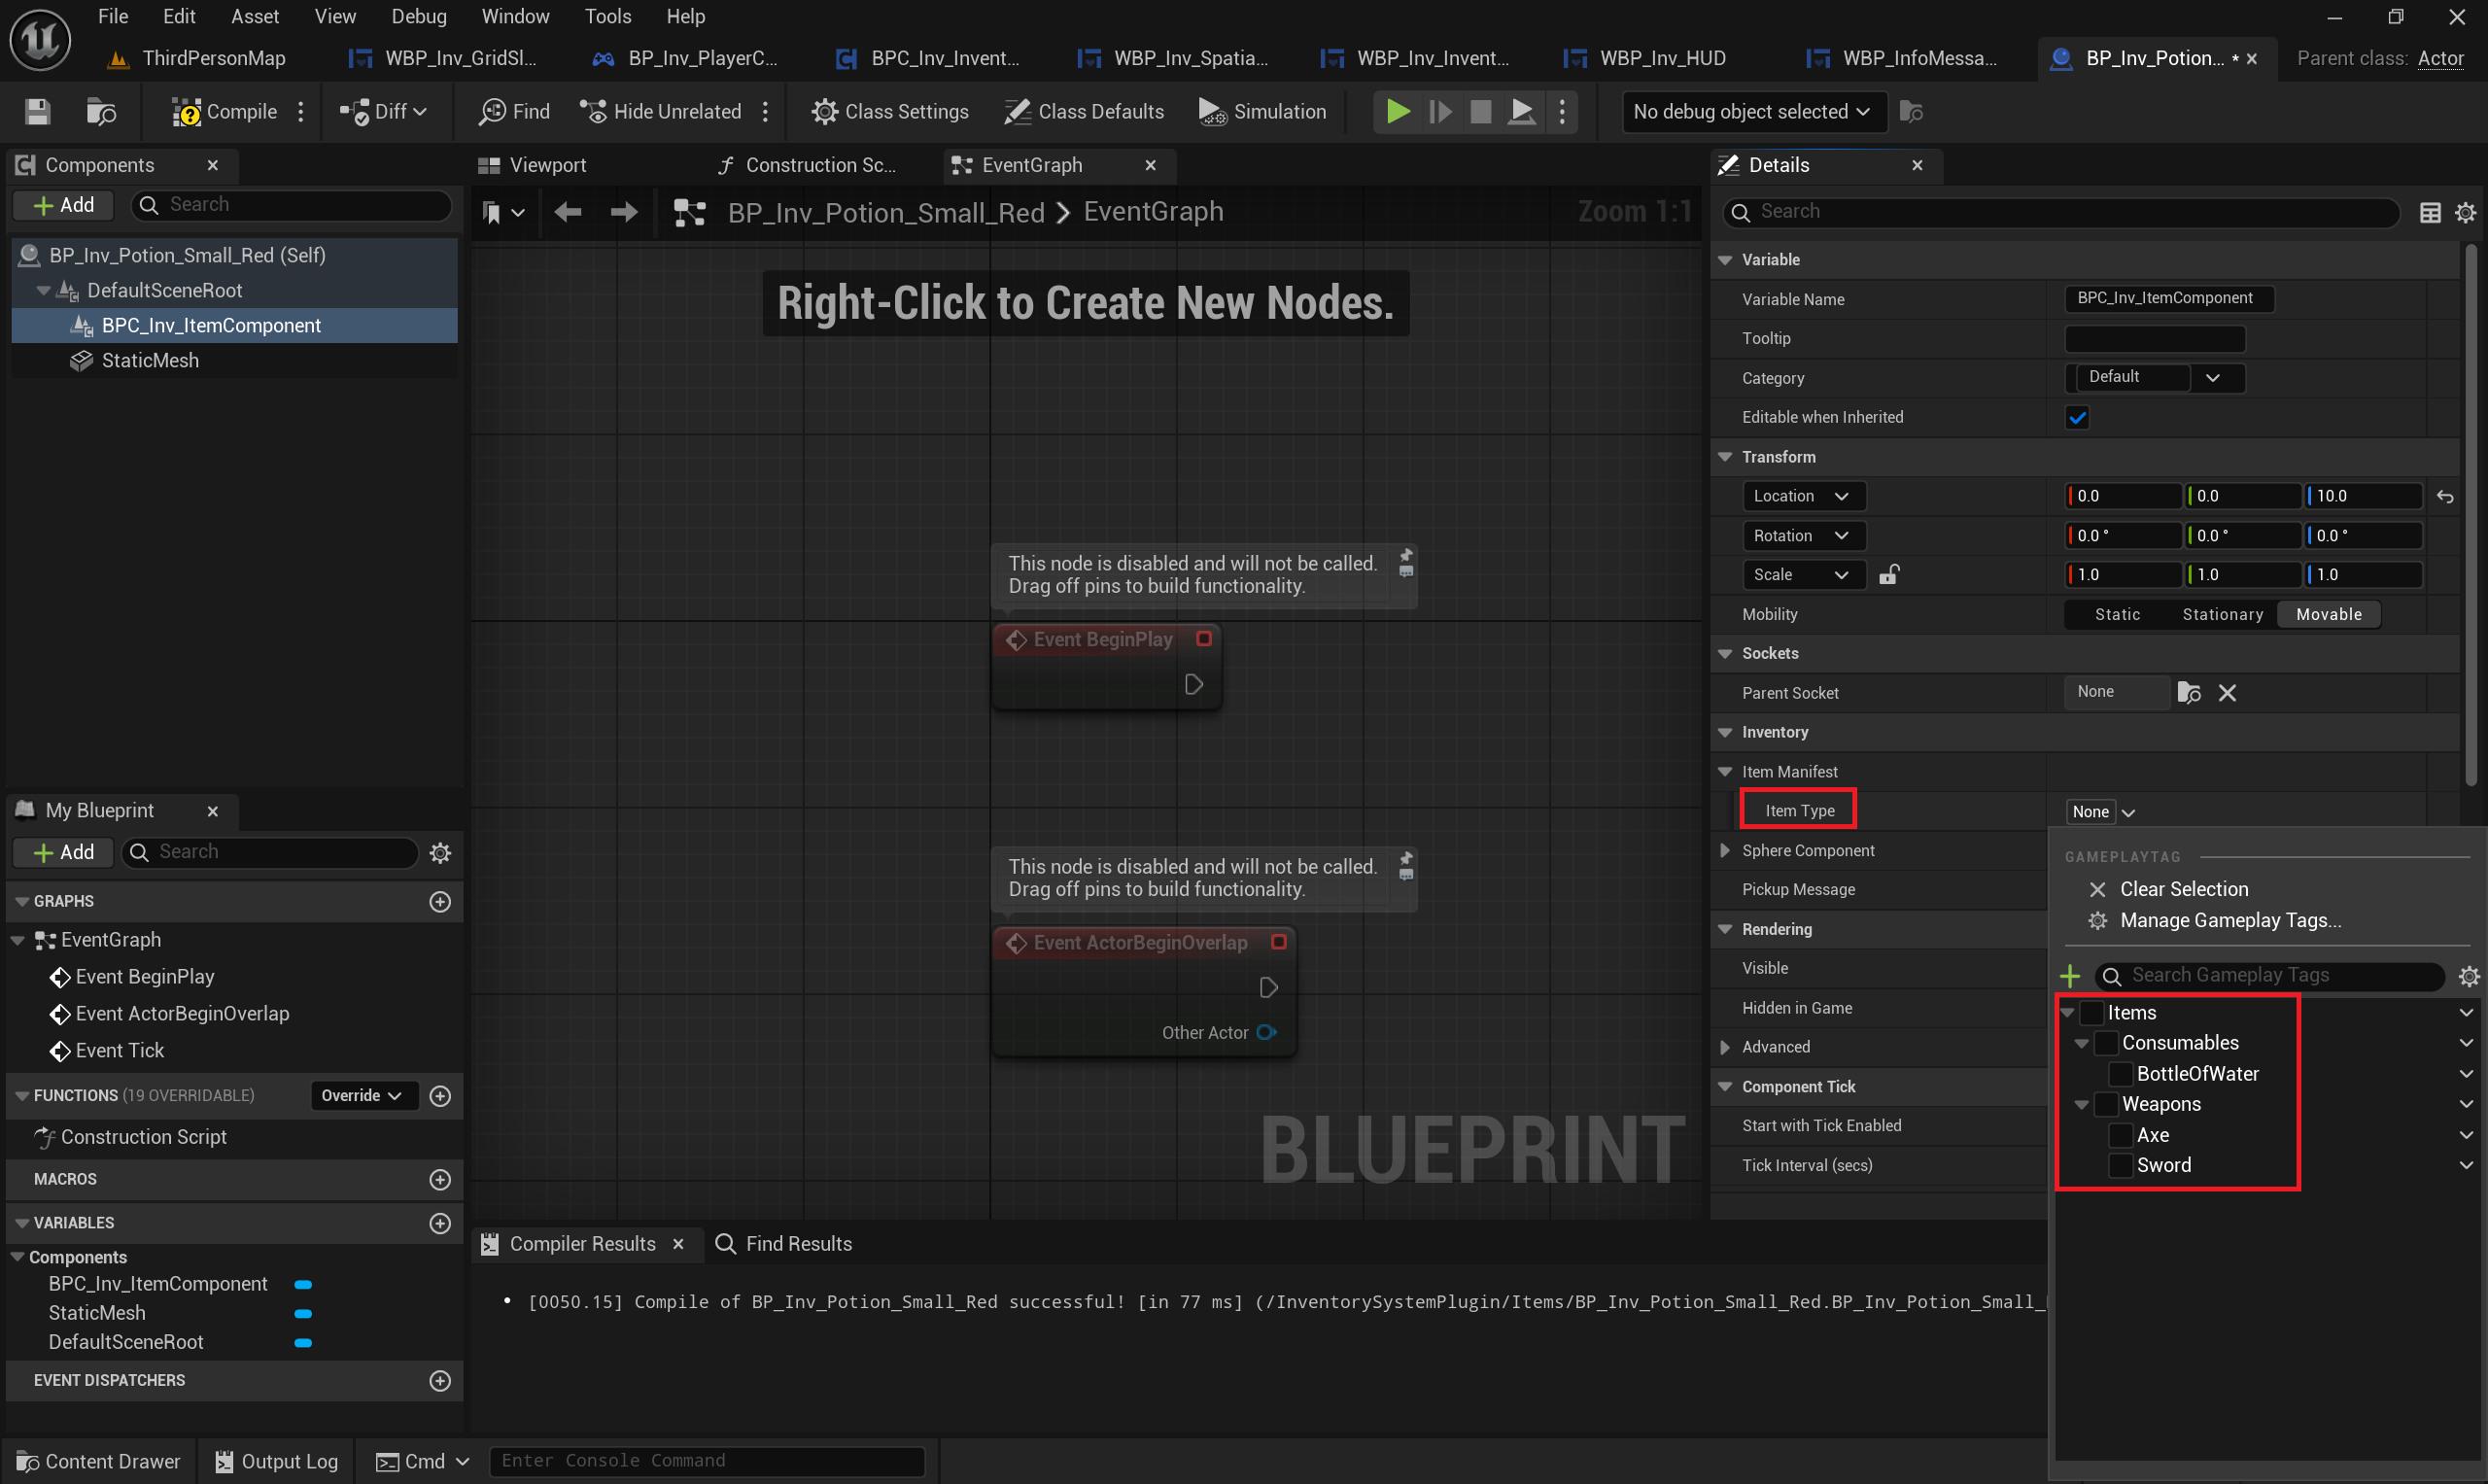Click the Compile blueprint icon
2488x1484 pixels.
pos(186,112)
